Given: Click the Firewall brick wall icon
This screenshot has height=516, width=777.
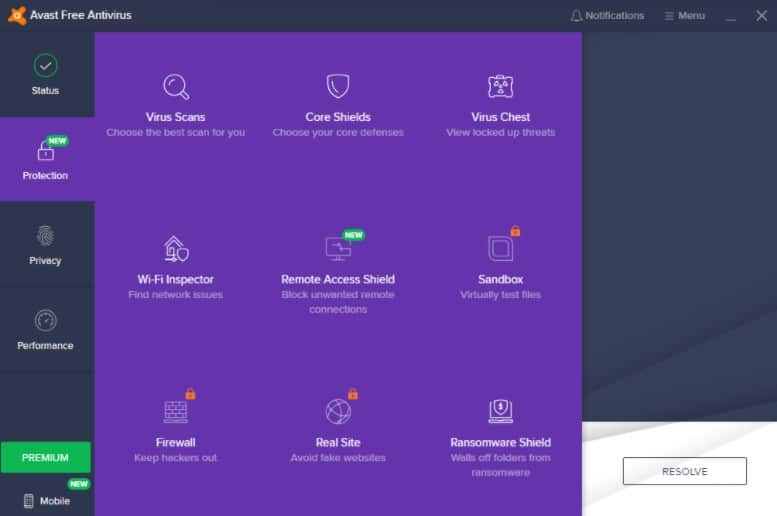Looking at the screenshot, I should 176,411.
